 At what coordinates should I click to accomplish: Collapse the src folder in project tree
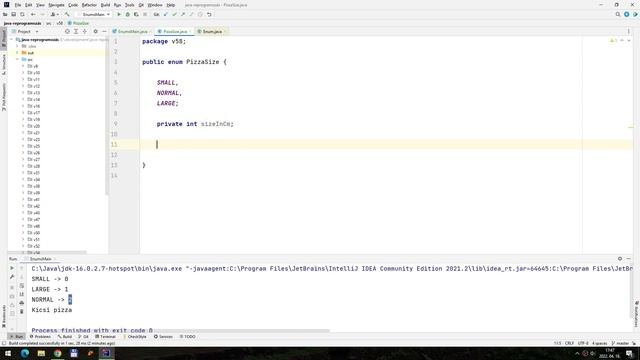pyautogui.click(x=17, y=60)
